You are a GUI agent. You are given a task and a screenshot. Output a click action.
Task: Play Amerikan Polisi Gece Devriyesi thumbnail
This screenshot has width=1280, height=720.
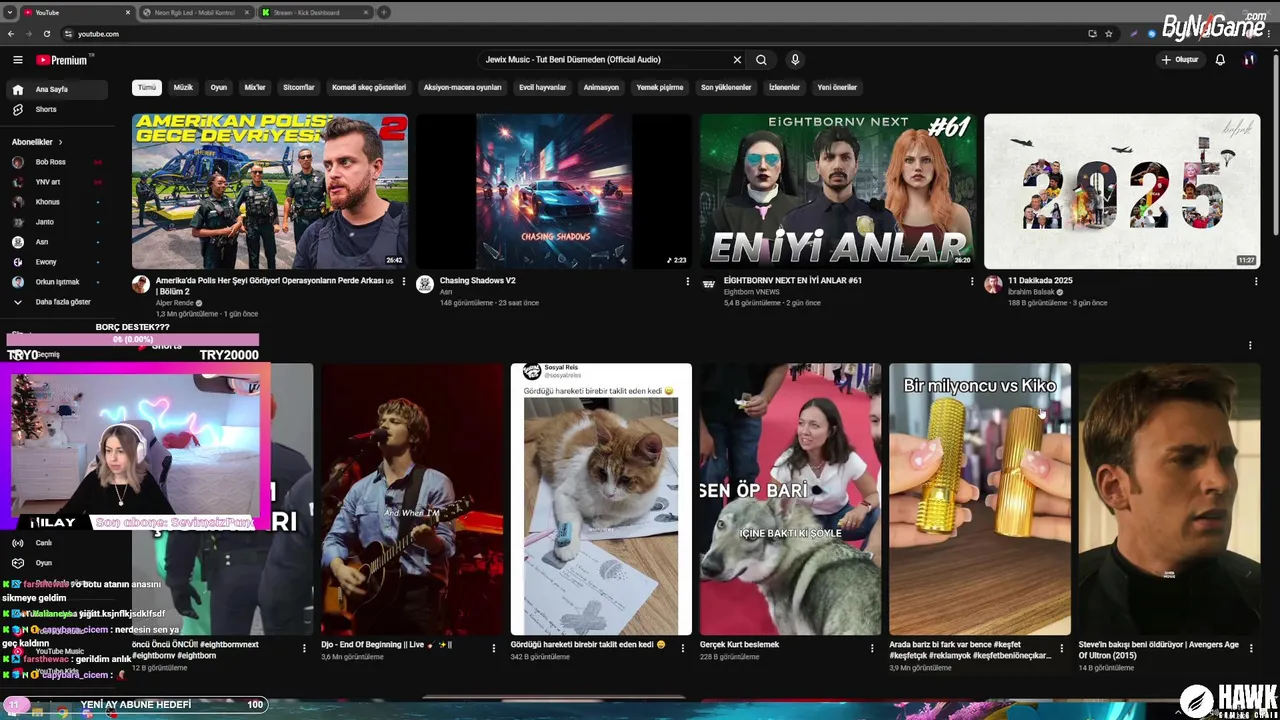coord(270,191)
